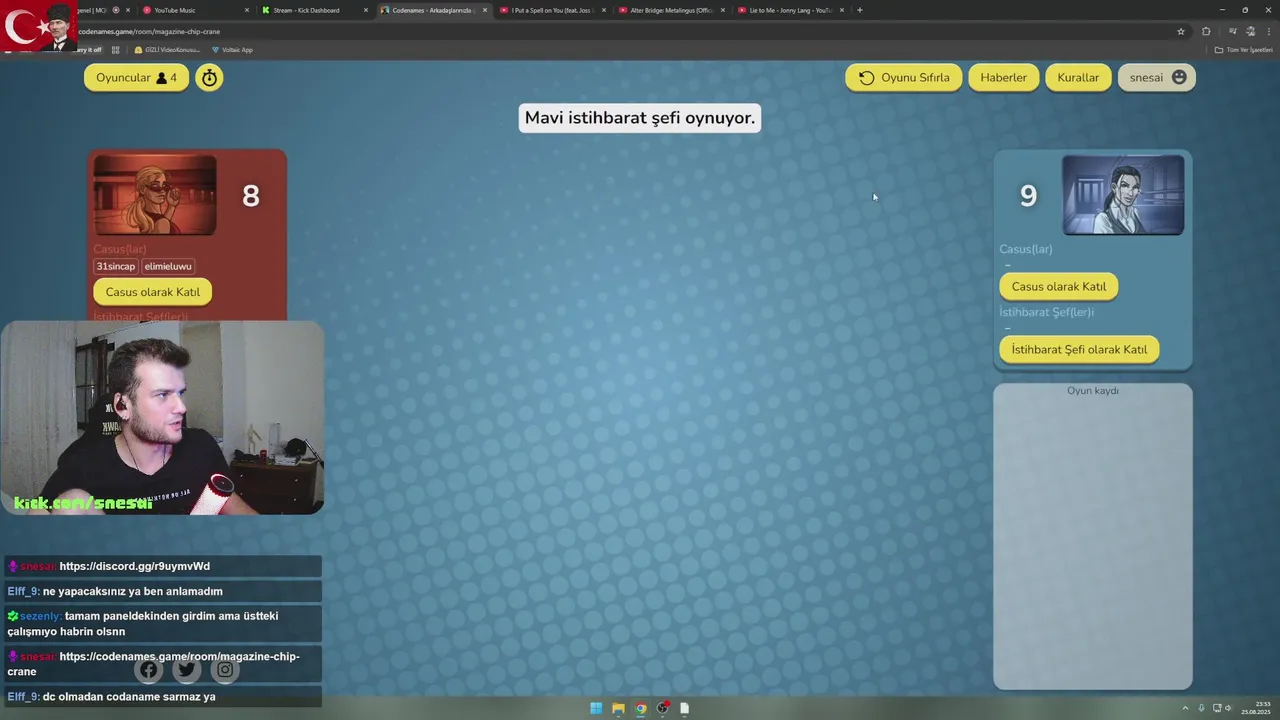The width and height of the screenshot is (1280, 720).
Task: Join blue team as İstihbarat Şefi
Action: coord(1079,349)
